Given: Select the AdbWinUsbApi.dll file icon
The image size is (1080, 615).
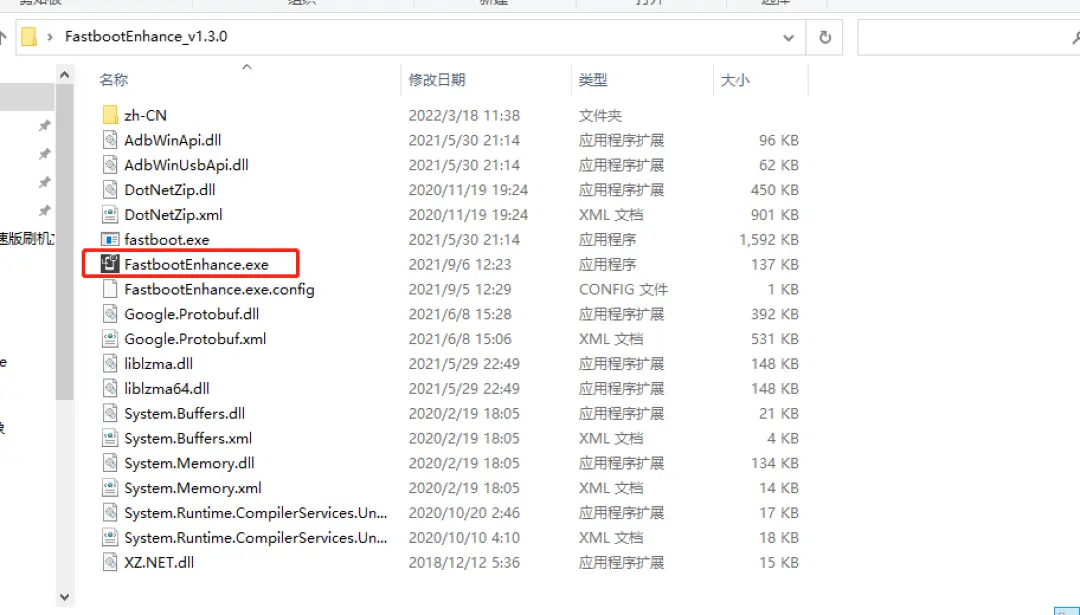Looking at the screenshot, I should pos(110,165).
